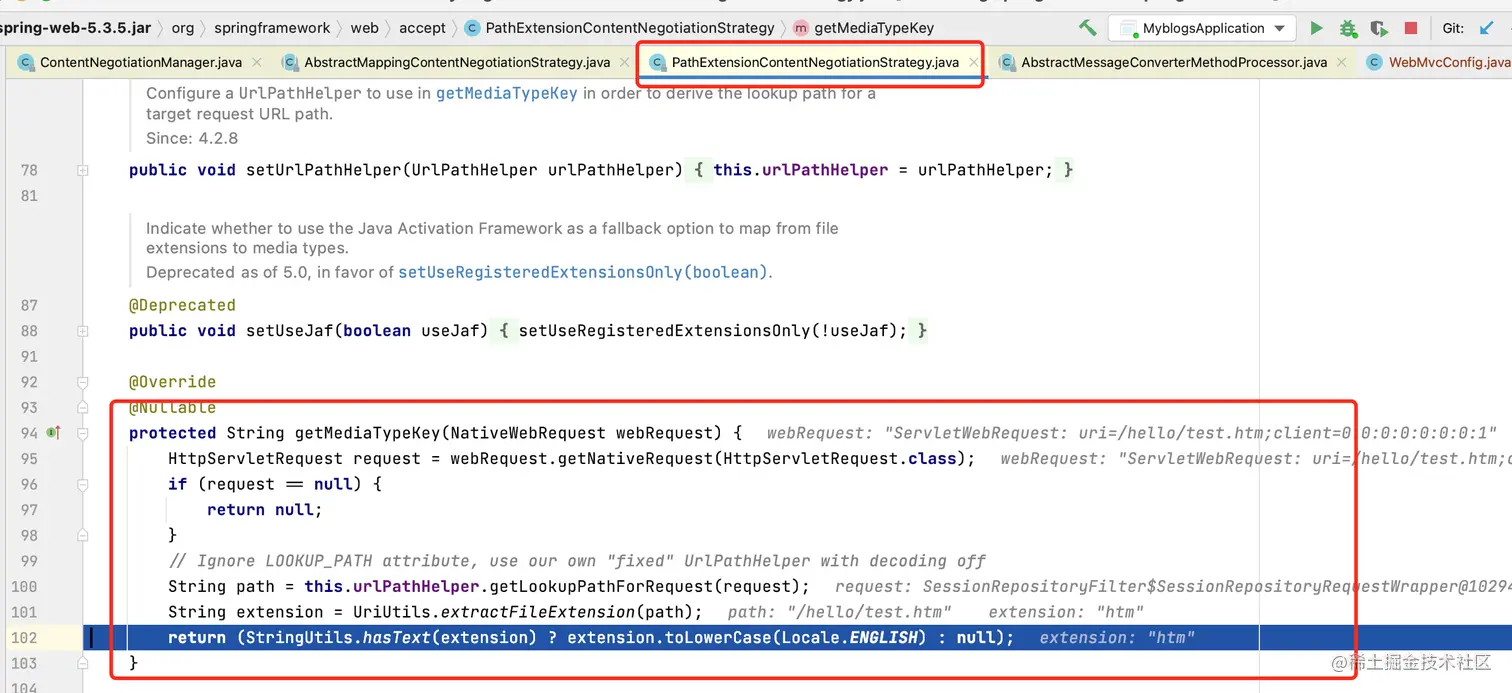Open MyblogsApplication run configuration dropdown
The width and height of the screenshot is (1512, 693).
[1202, 28]
